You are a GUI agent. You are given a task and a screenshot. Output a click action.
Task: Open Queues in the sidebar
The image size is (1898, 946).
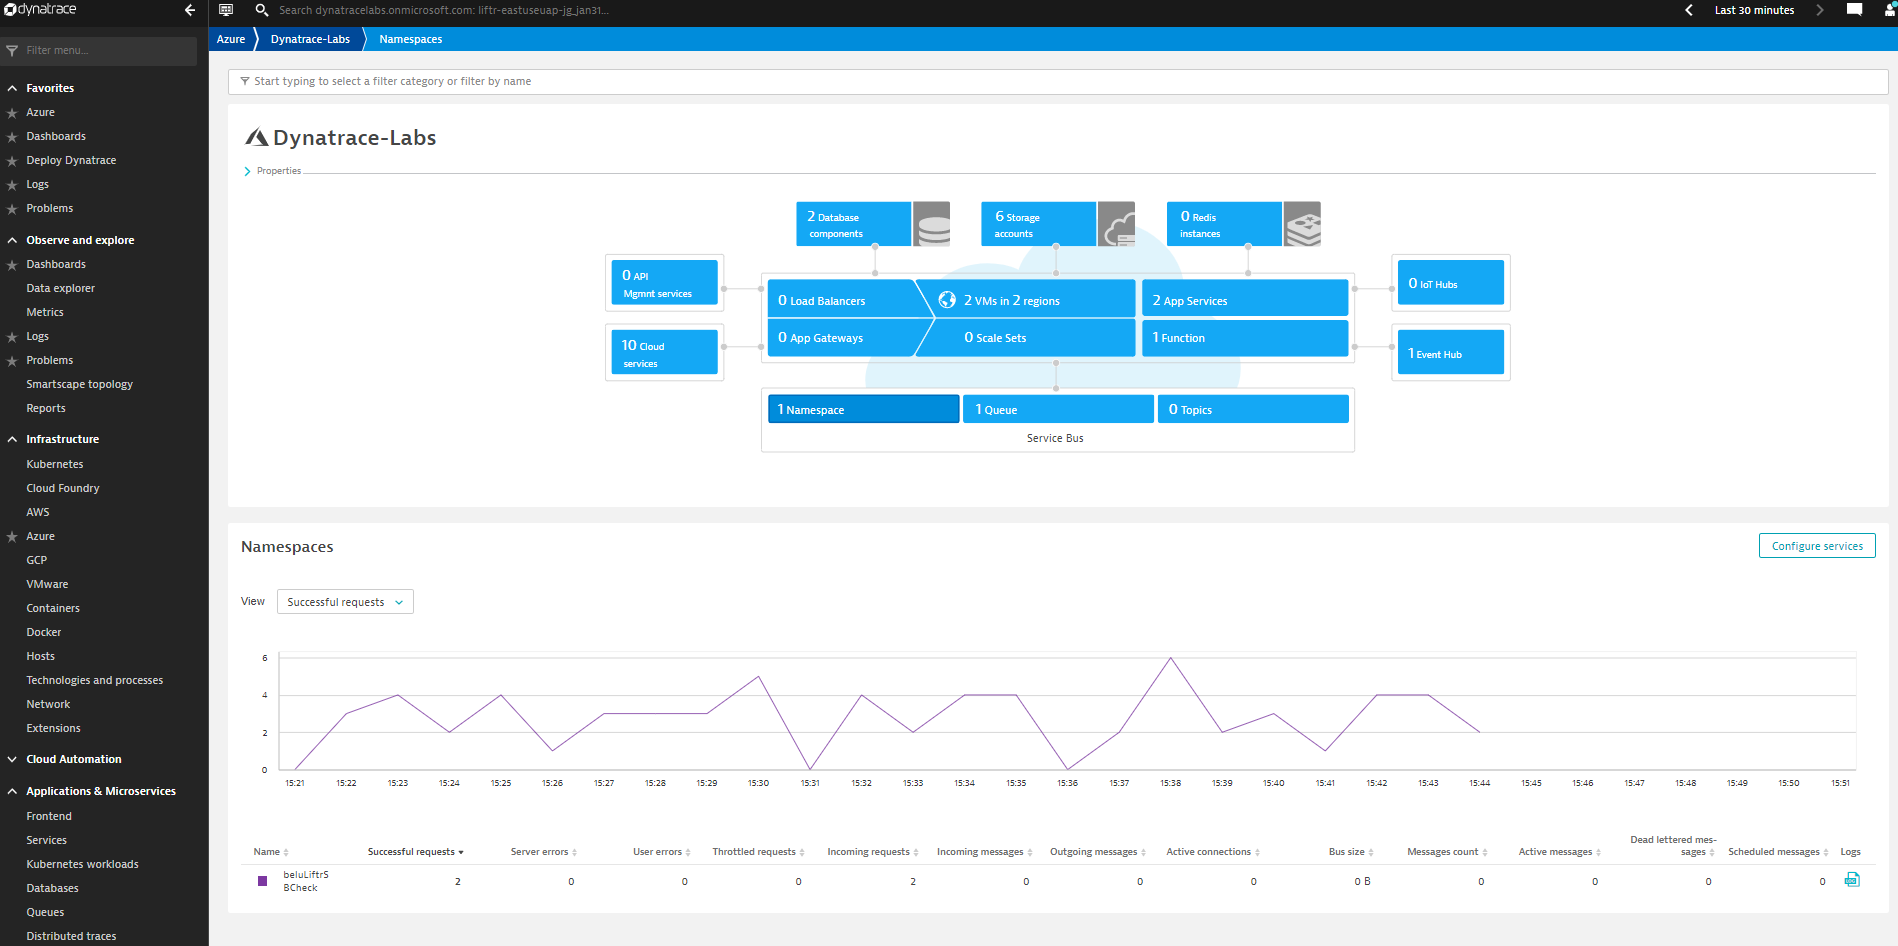click(x=45, y=912)
